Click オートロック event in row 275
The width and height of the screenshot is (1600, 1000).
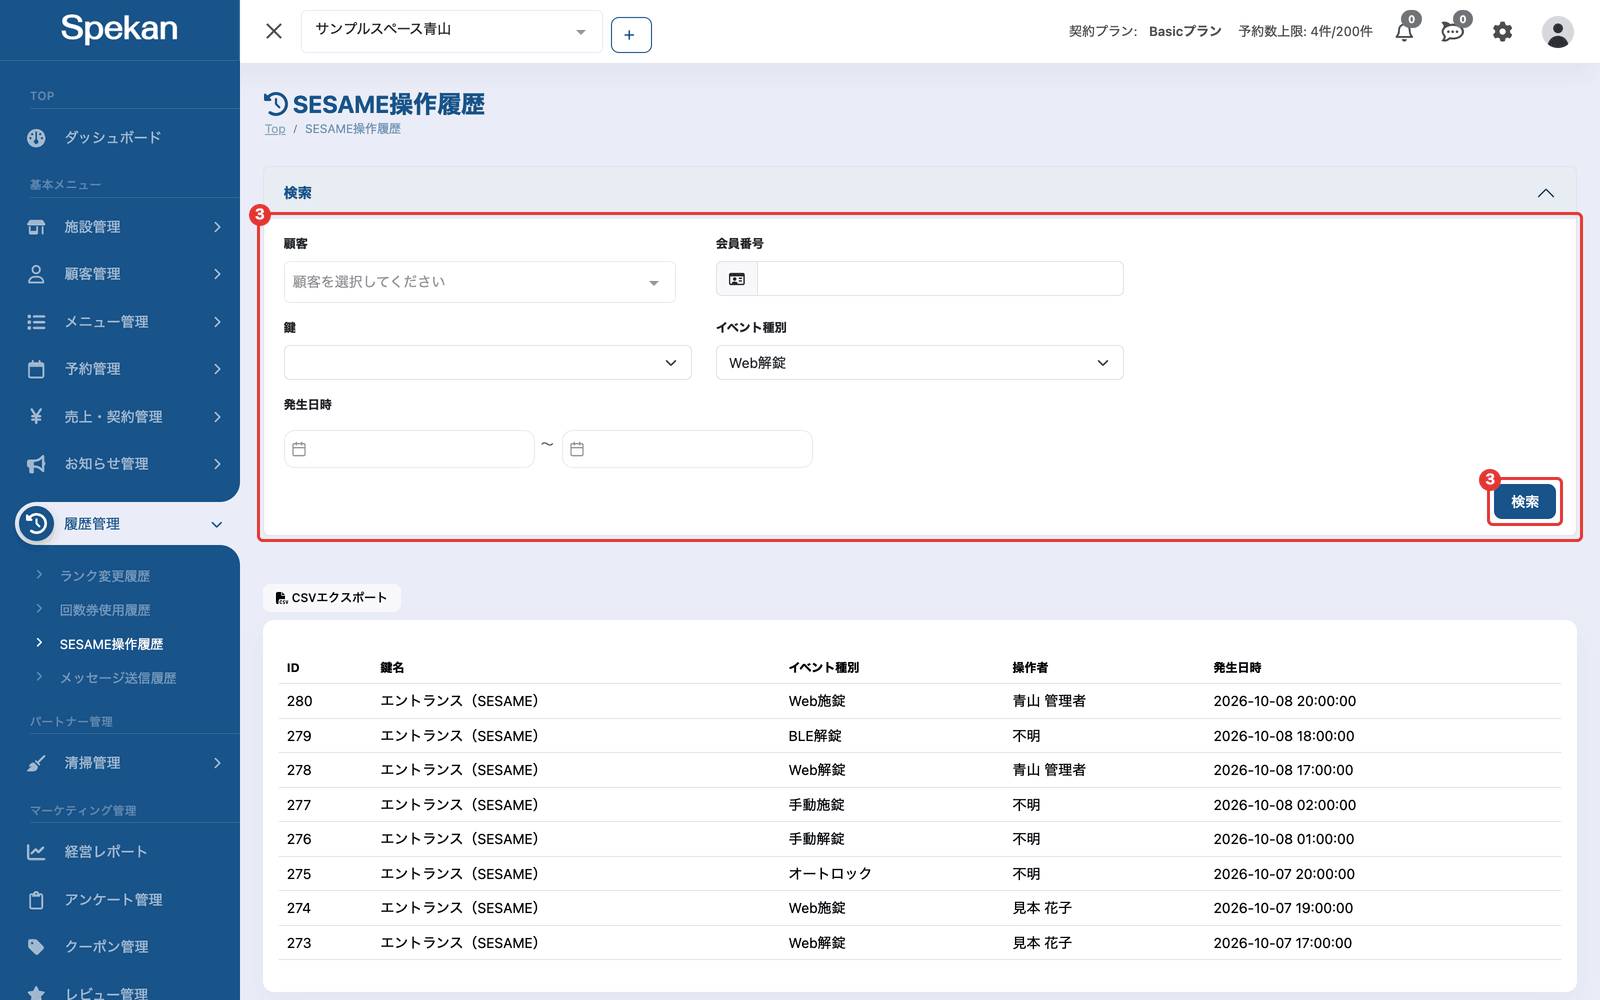click(830, 874)
